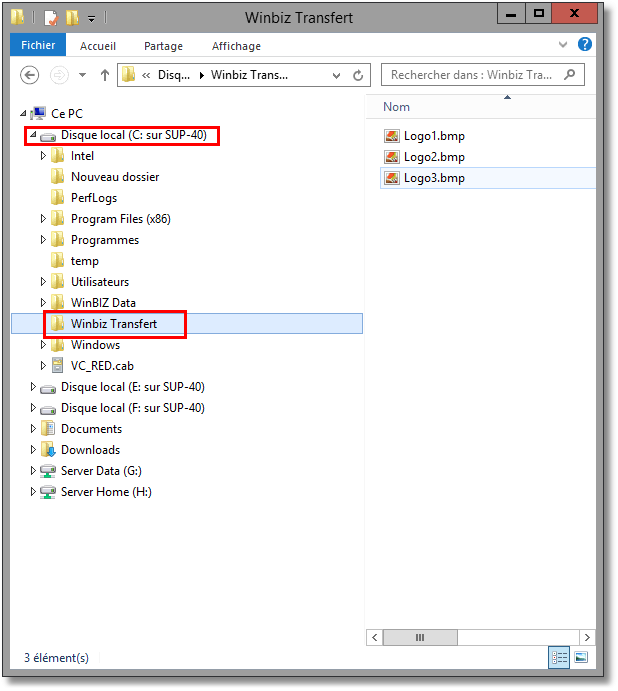618x691 pixels.
Task: Expand the Server Home (H:) node
Action: 33,491
